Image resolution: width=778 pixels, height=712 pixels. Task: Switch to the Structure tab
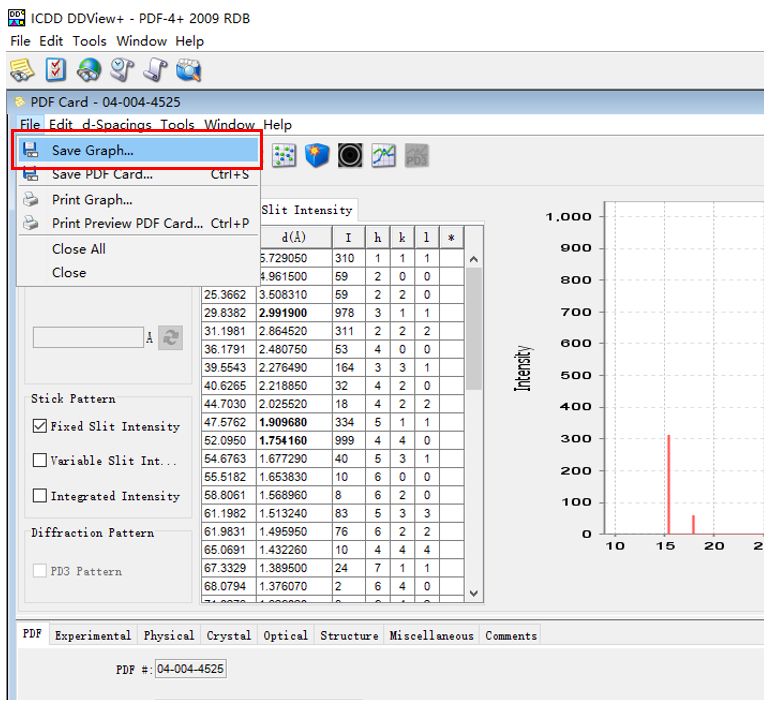[x=349, y=636]
